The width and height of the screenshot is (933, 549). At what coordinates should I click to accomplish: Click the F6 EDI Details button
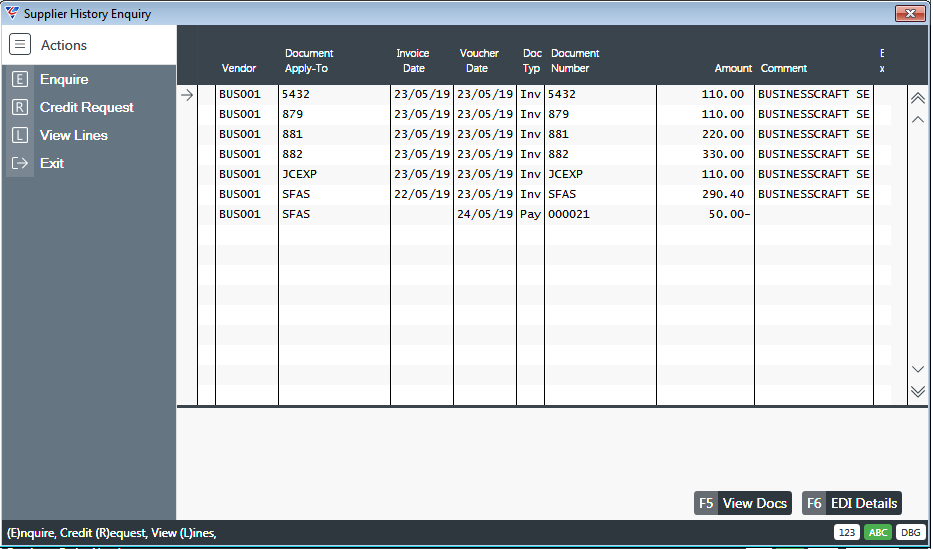[851, 503]
